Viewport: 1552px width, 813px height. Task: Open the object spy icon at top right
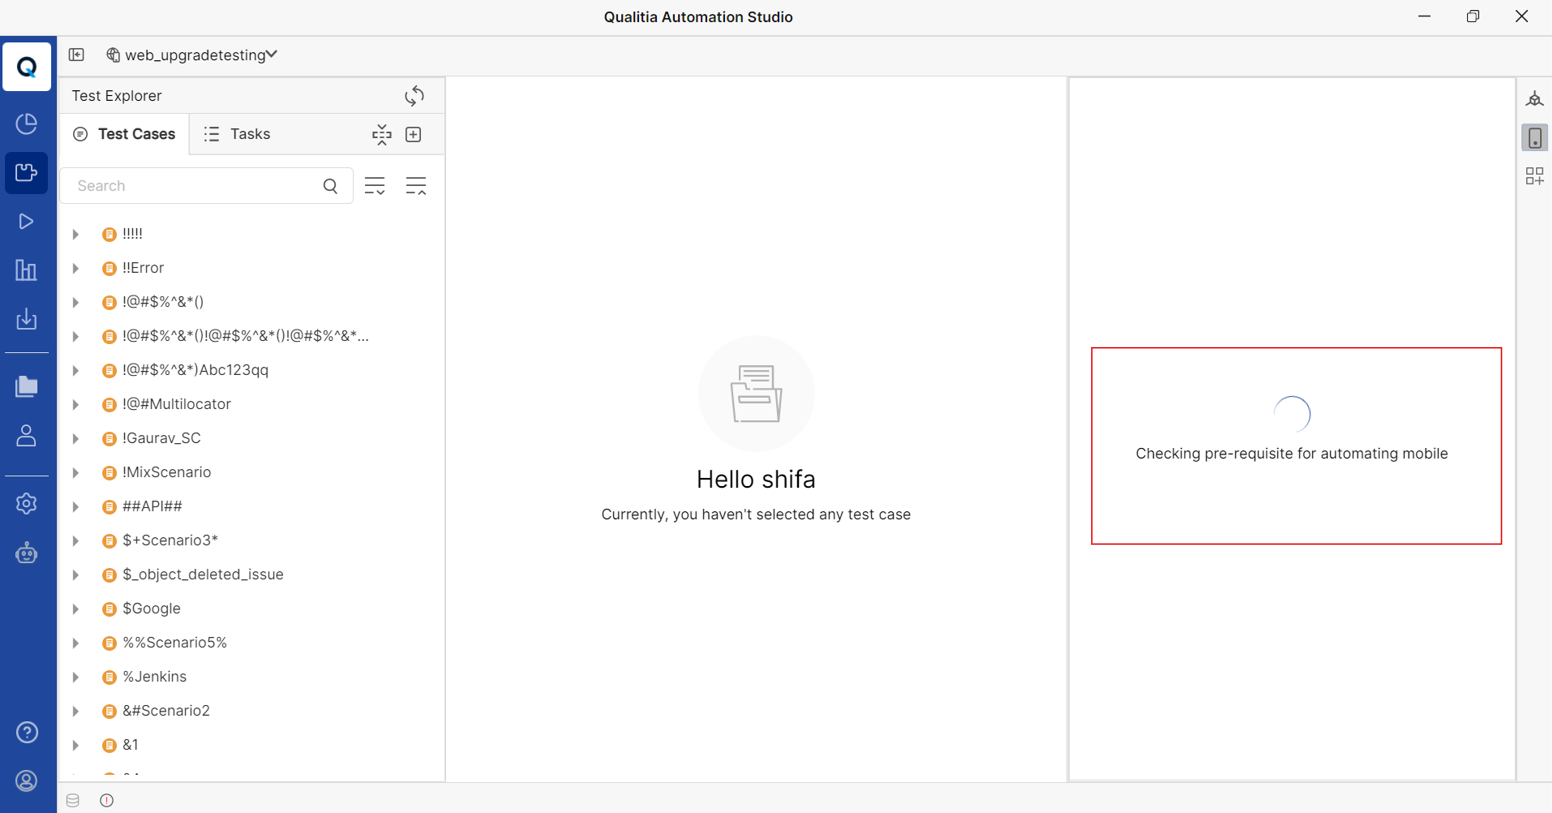click(1535, 99)
